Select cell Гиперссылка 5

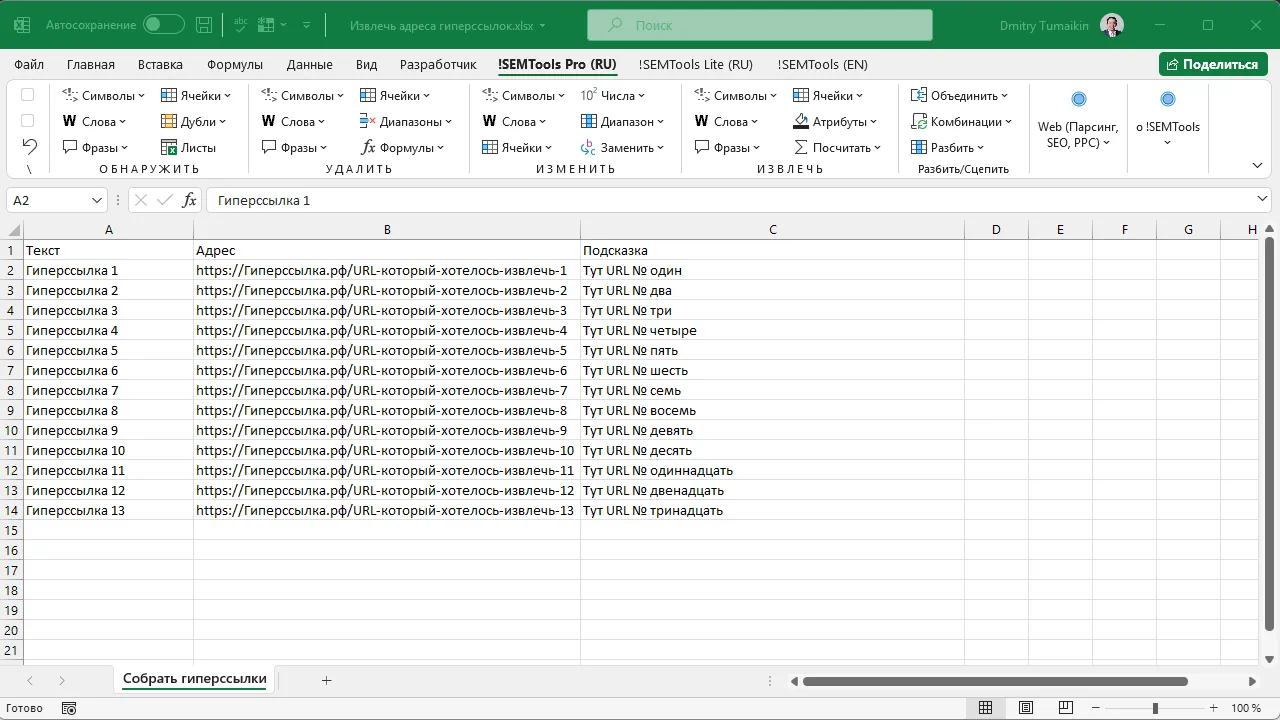(109, 350)
